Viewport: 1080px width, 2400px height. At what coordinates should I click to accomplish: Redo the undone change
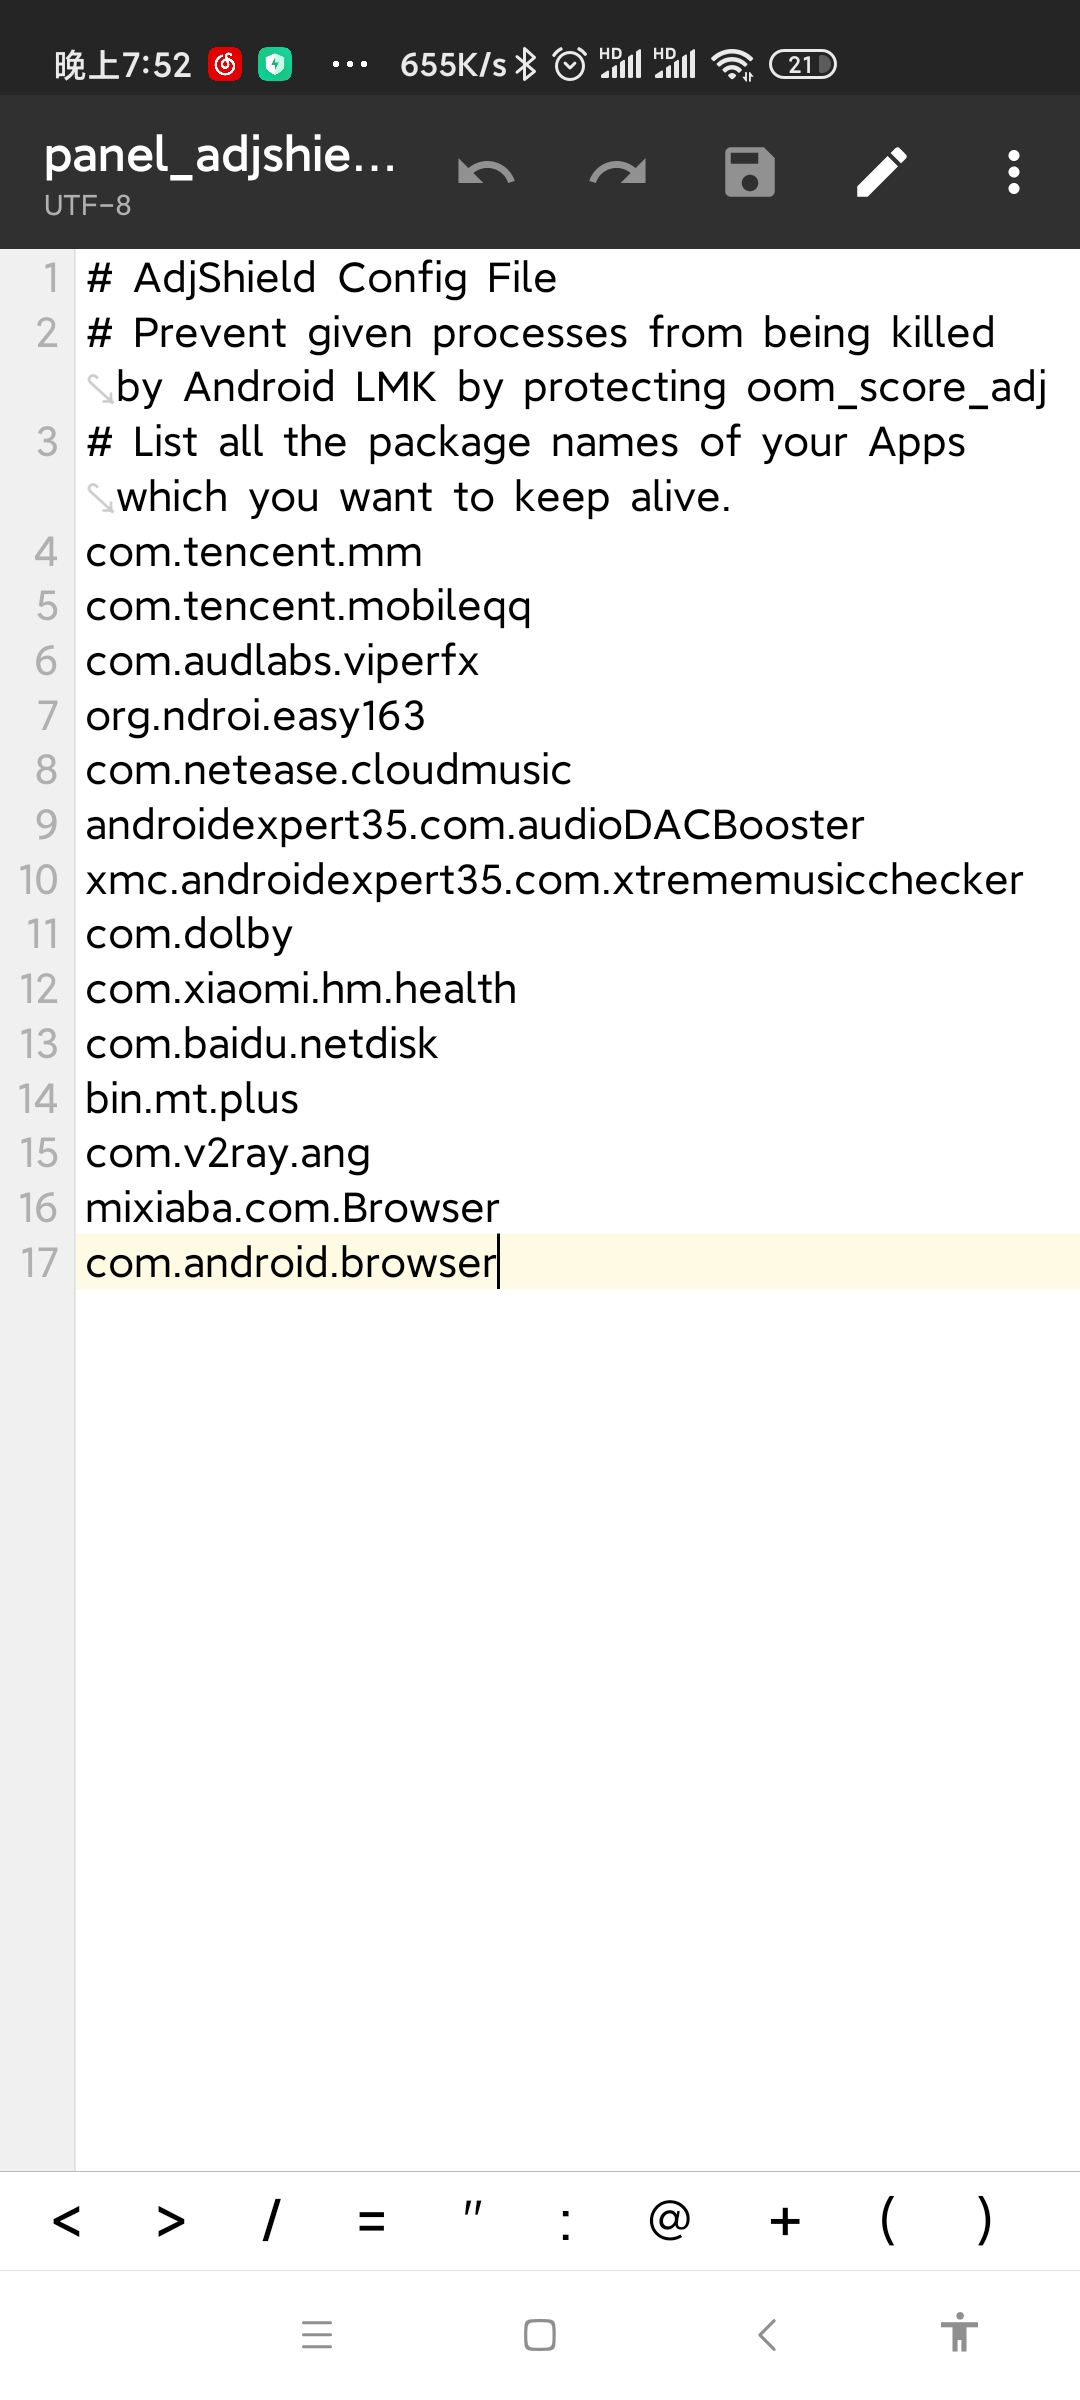pos(619,171)
